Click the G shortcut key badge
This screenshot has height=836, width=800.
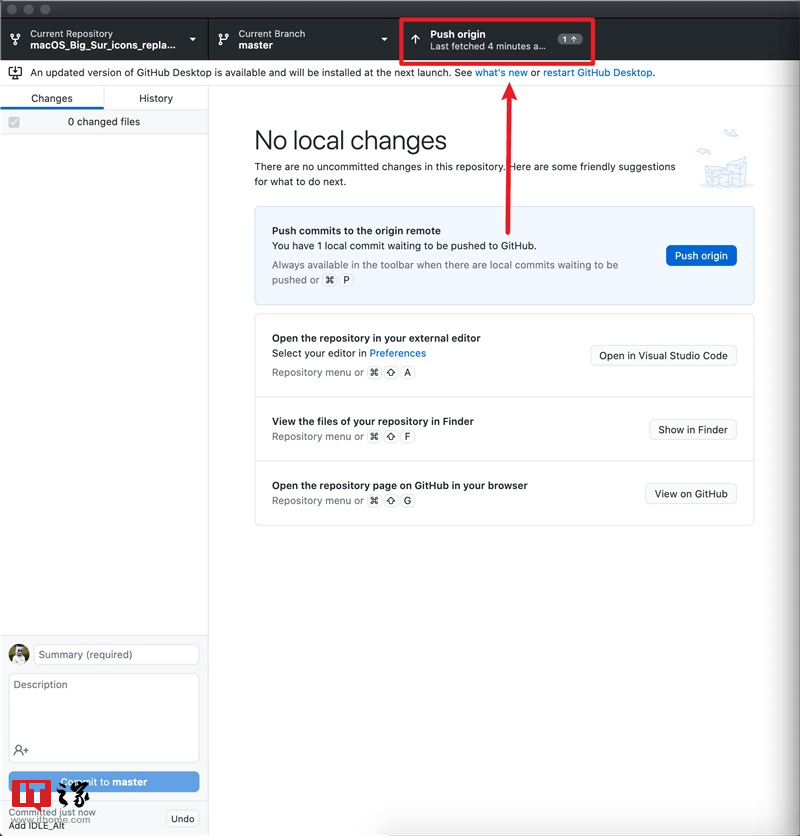(x=407, y=501)
